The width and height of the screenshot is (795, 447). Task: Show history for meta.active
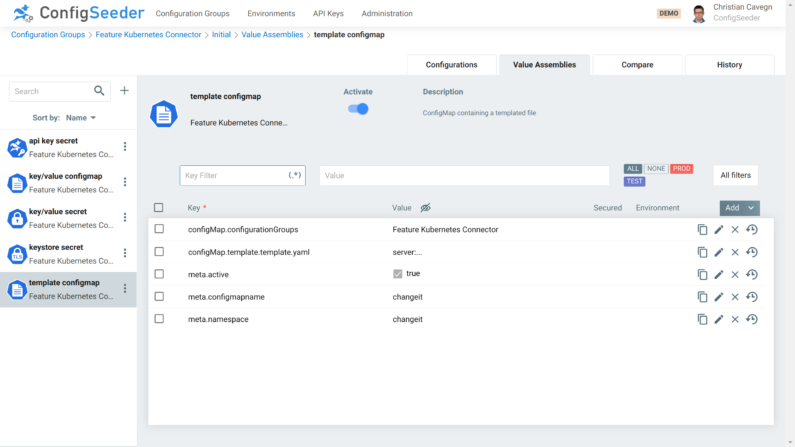pyautogui.click(x=752, y=274)
